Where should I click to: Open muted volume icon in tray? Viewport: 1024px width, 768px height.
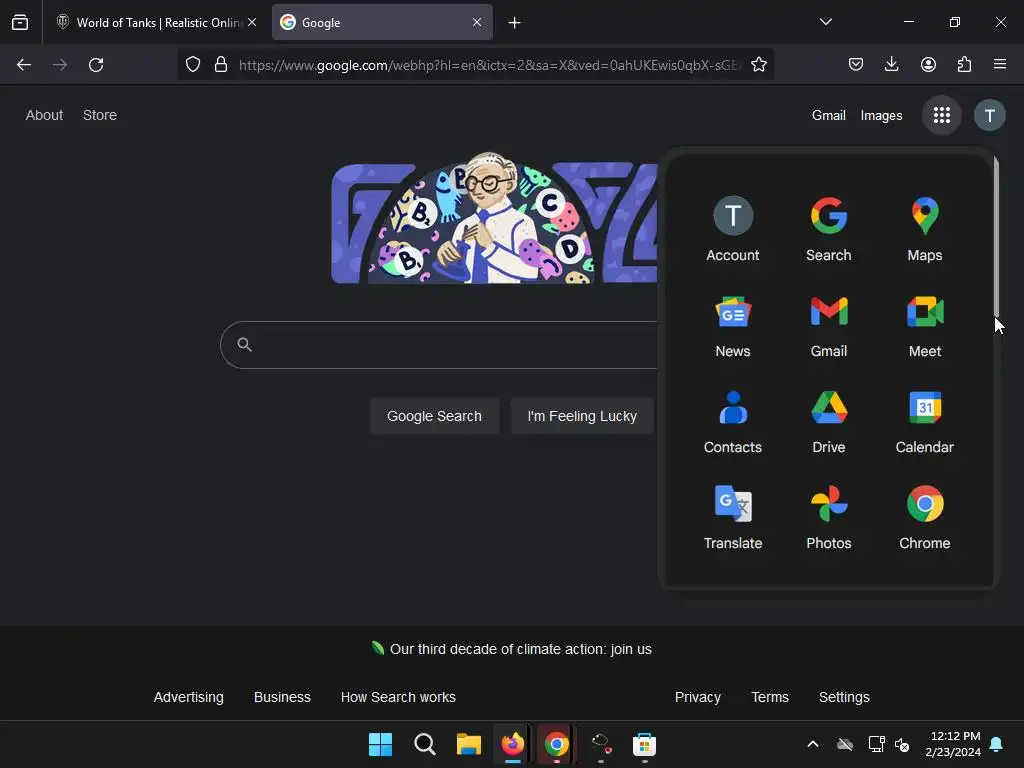(903, 744)
